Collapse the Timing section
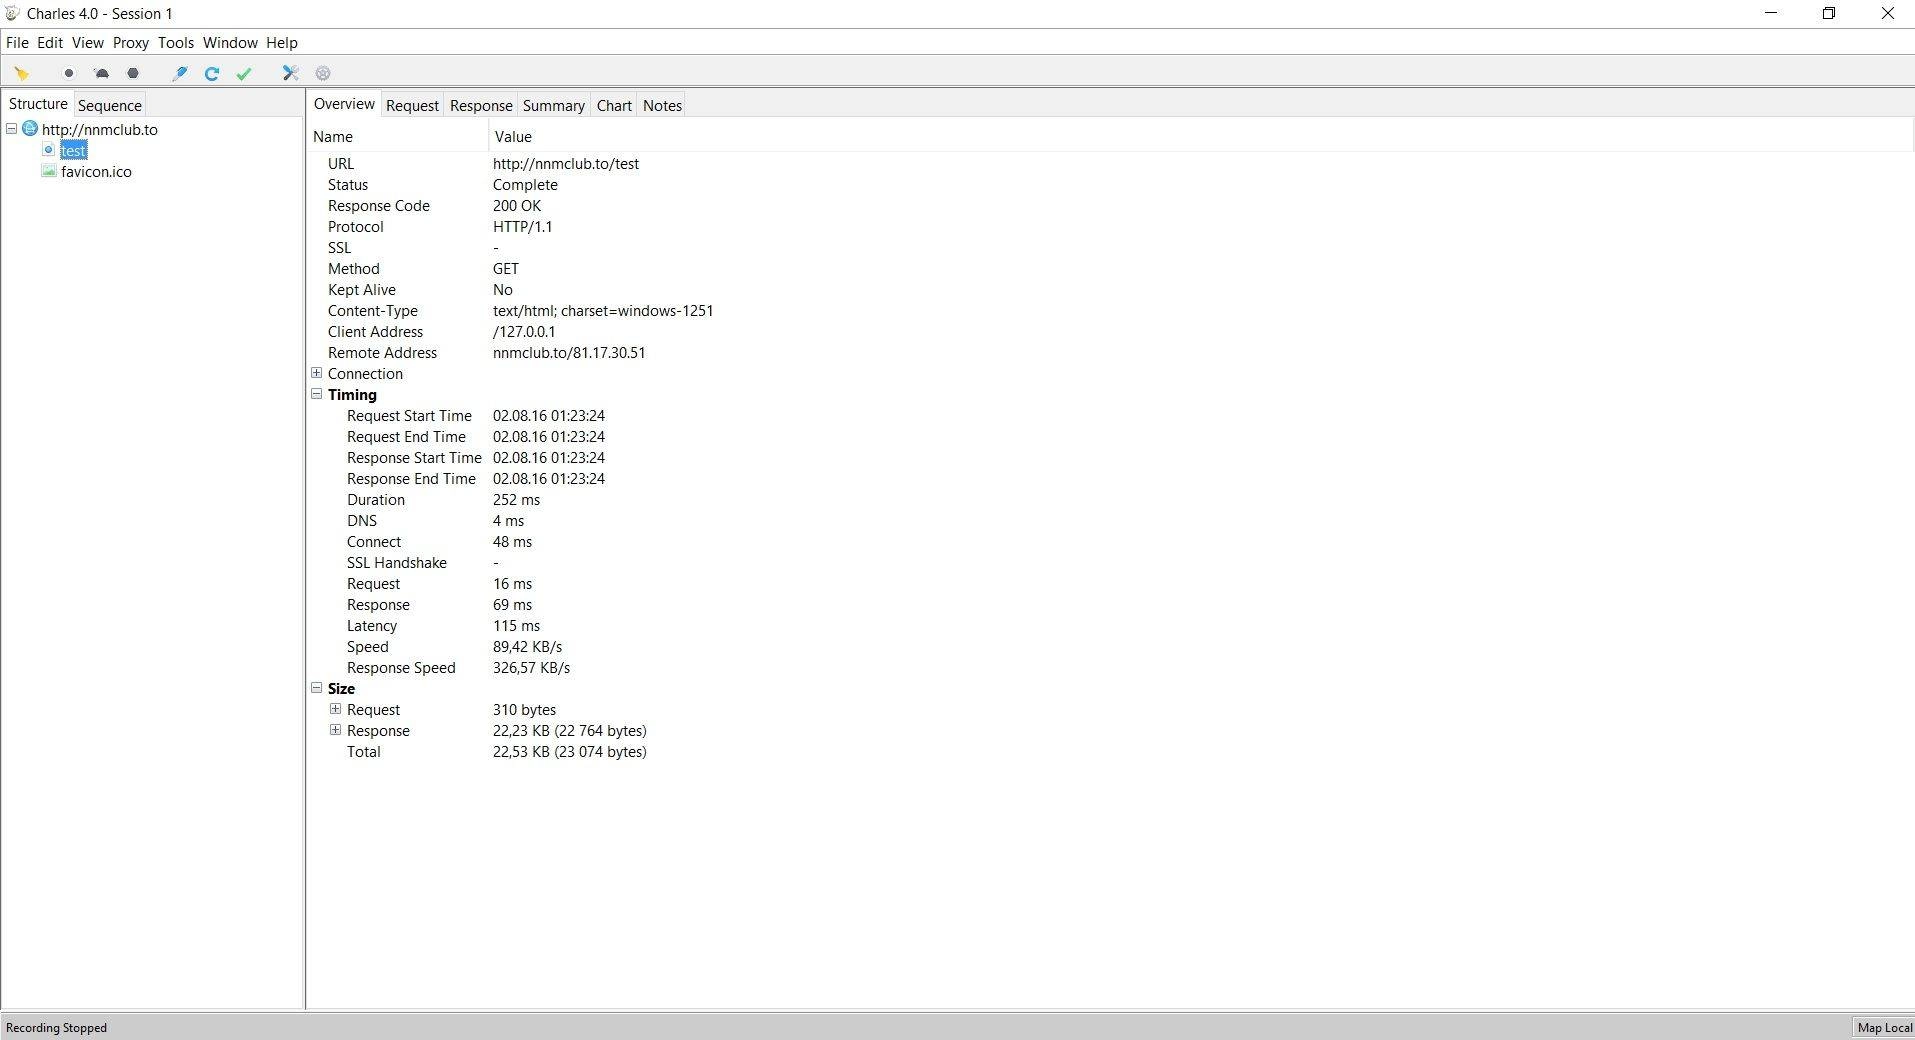 [317, 394]
